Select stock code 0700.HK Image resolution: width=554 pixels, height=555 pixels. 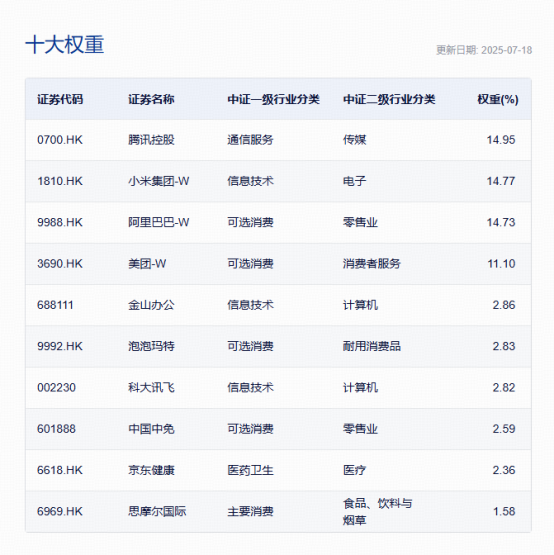pyautogui.click(x=60, y=140)
